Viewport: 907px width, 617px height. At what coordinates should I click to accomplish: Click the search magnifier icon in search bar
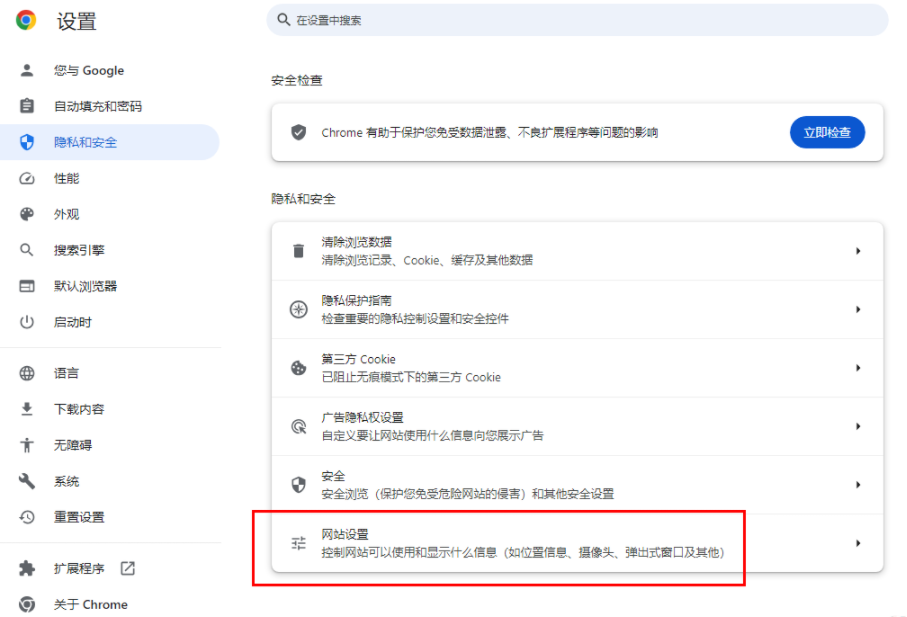(x=283, y=20)
